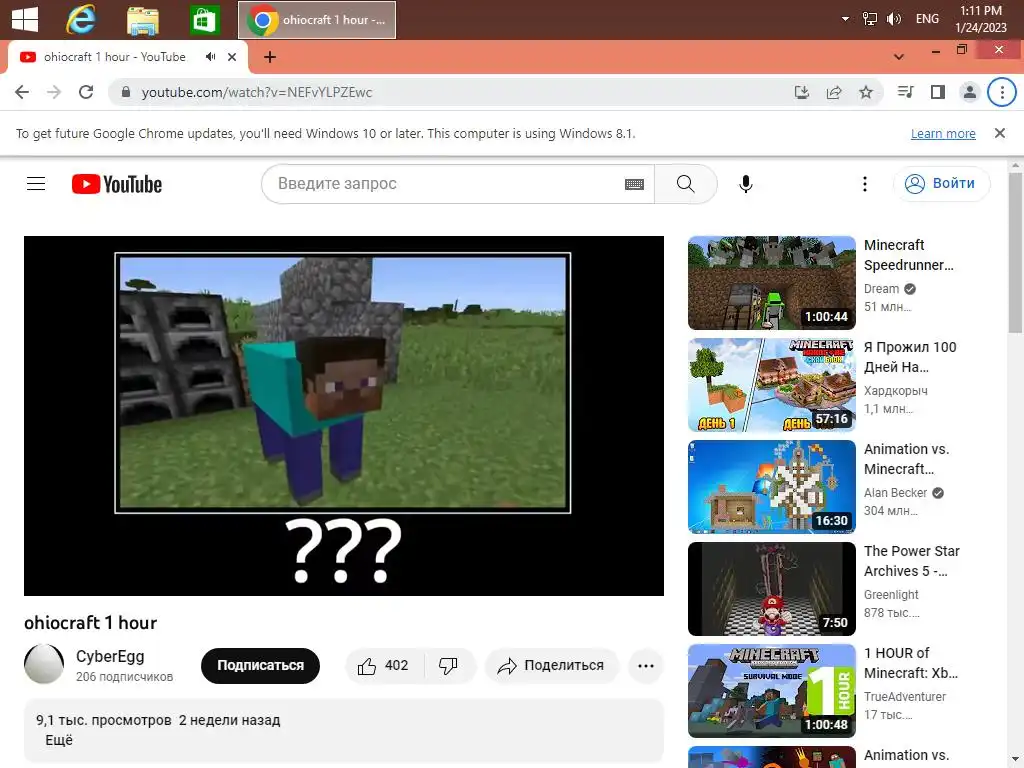
Task: Open Dream channel name
Action: 881,289
